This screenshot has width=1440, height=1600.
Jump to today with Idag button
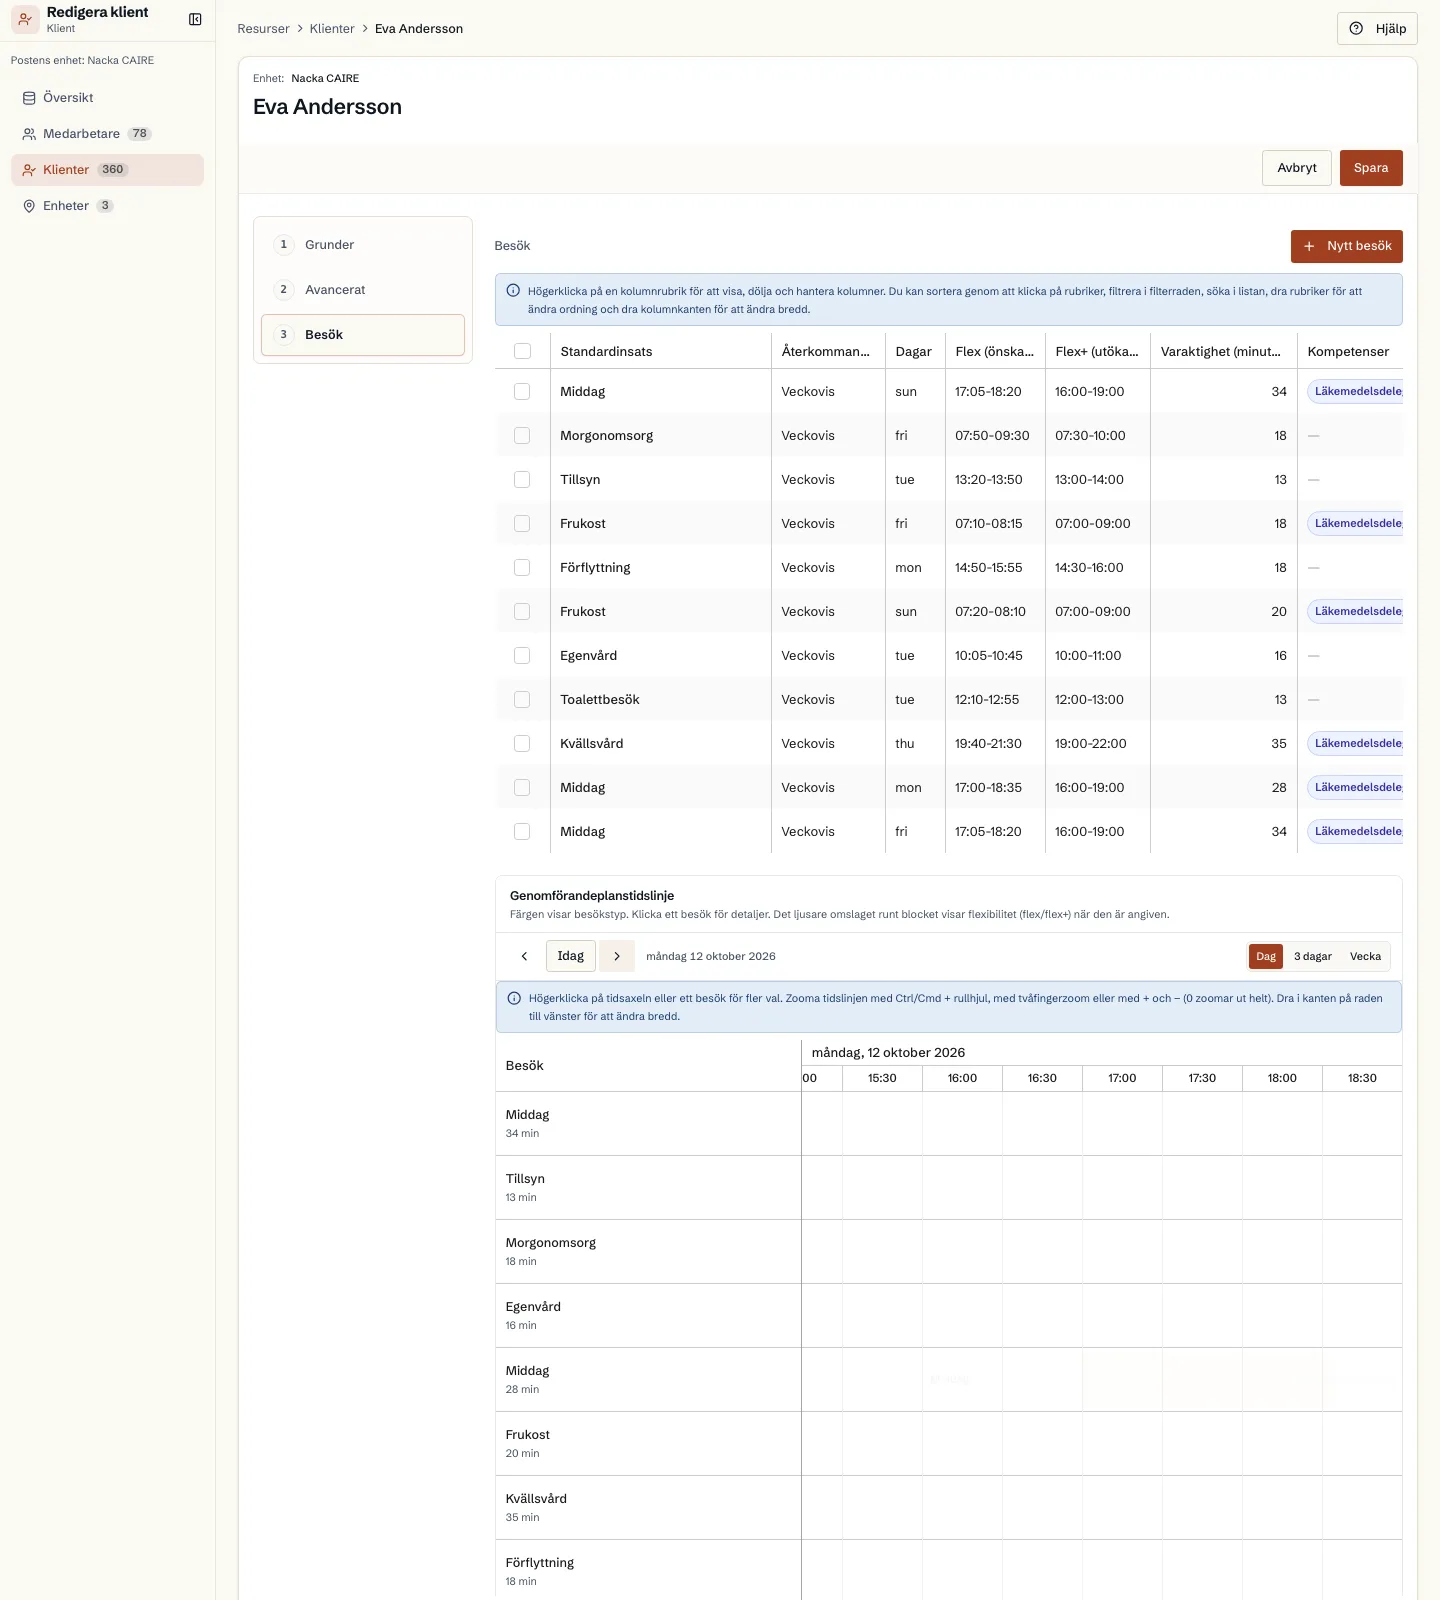[x=570, y=956]
